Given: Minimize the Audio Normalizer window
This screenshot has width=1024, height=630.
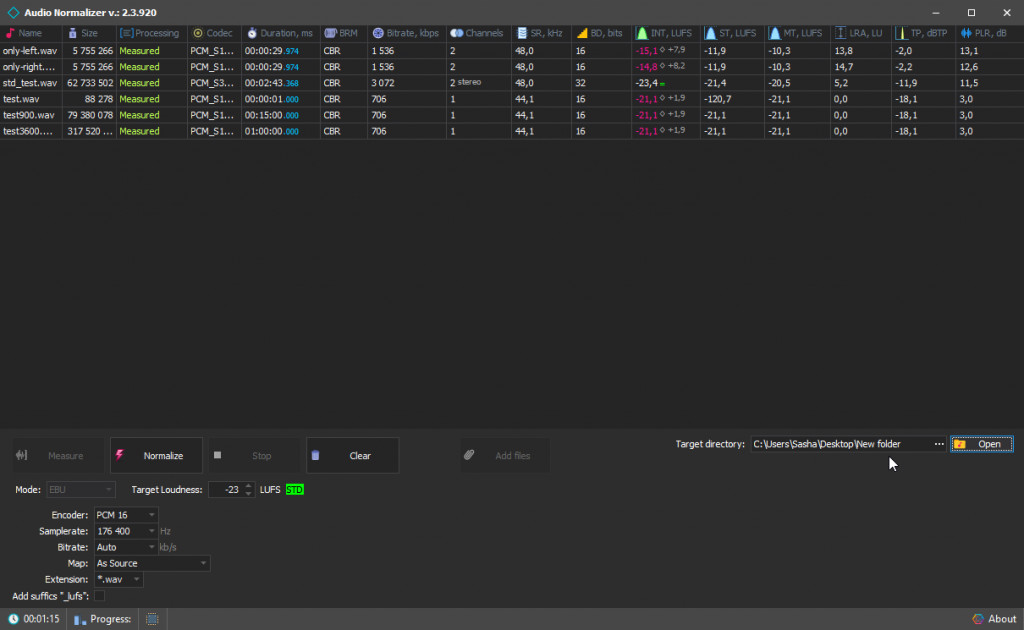Looking at the screenshot, I should [936, 12].
